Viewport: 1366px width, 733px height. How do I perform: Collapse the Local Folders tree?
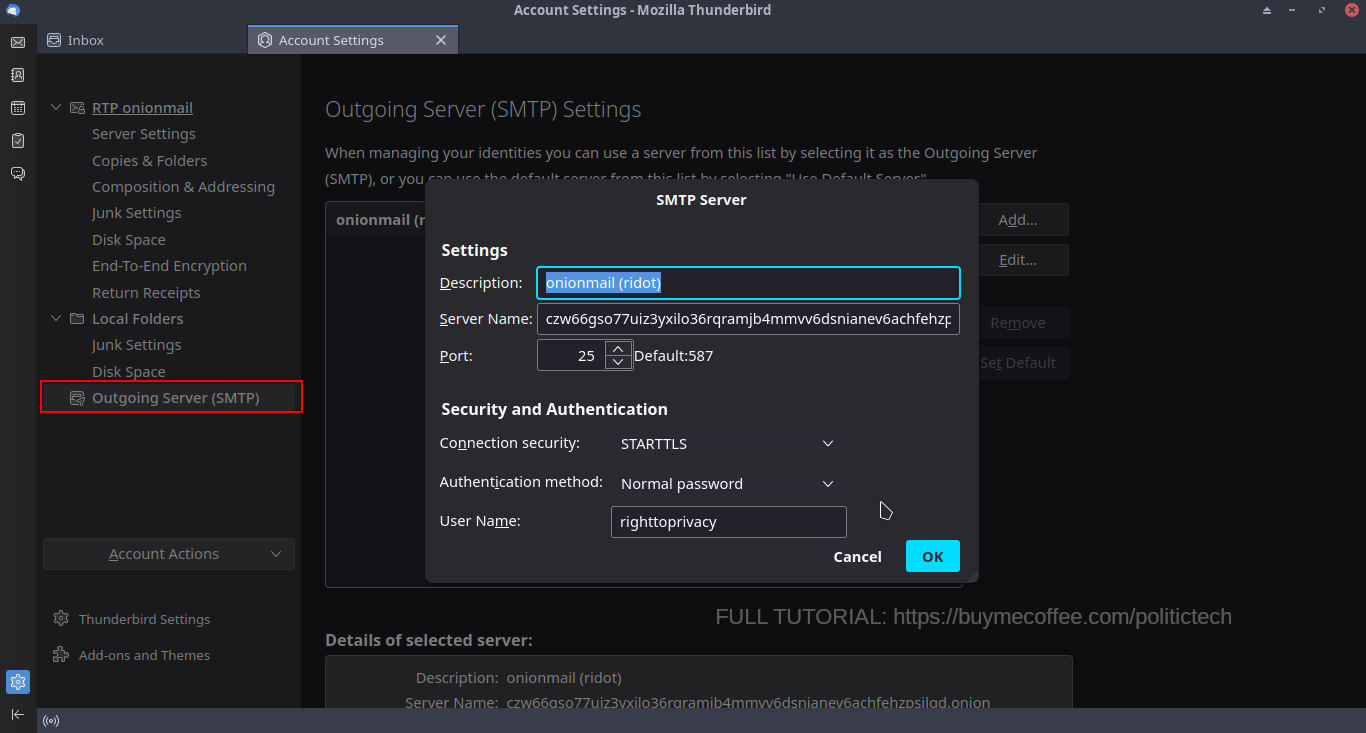point(56,319)
